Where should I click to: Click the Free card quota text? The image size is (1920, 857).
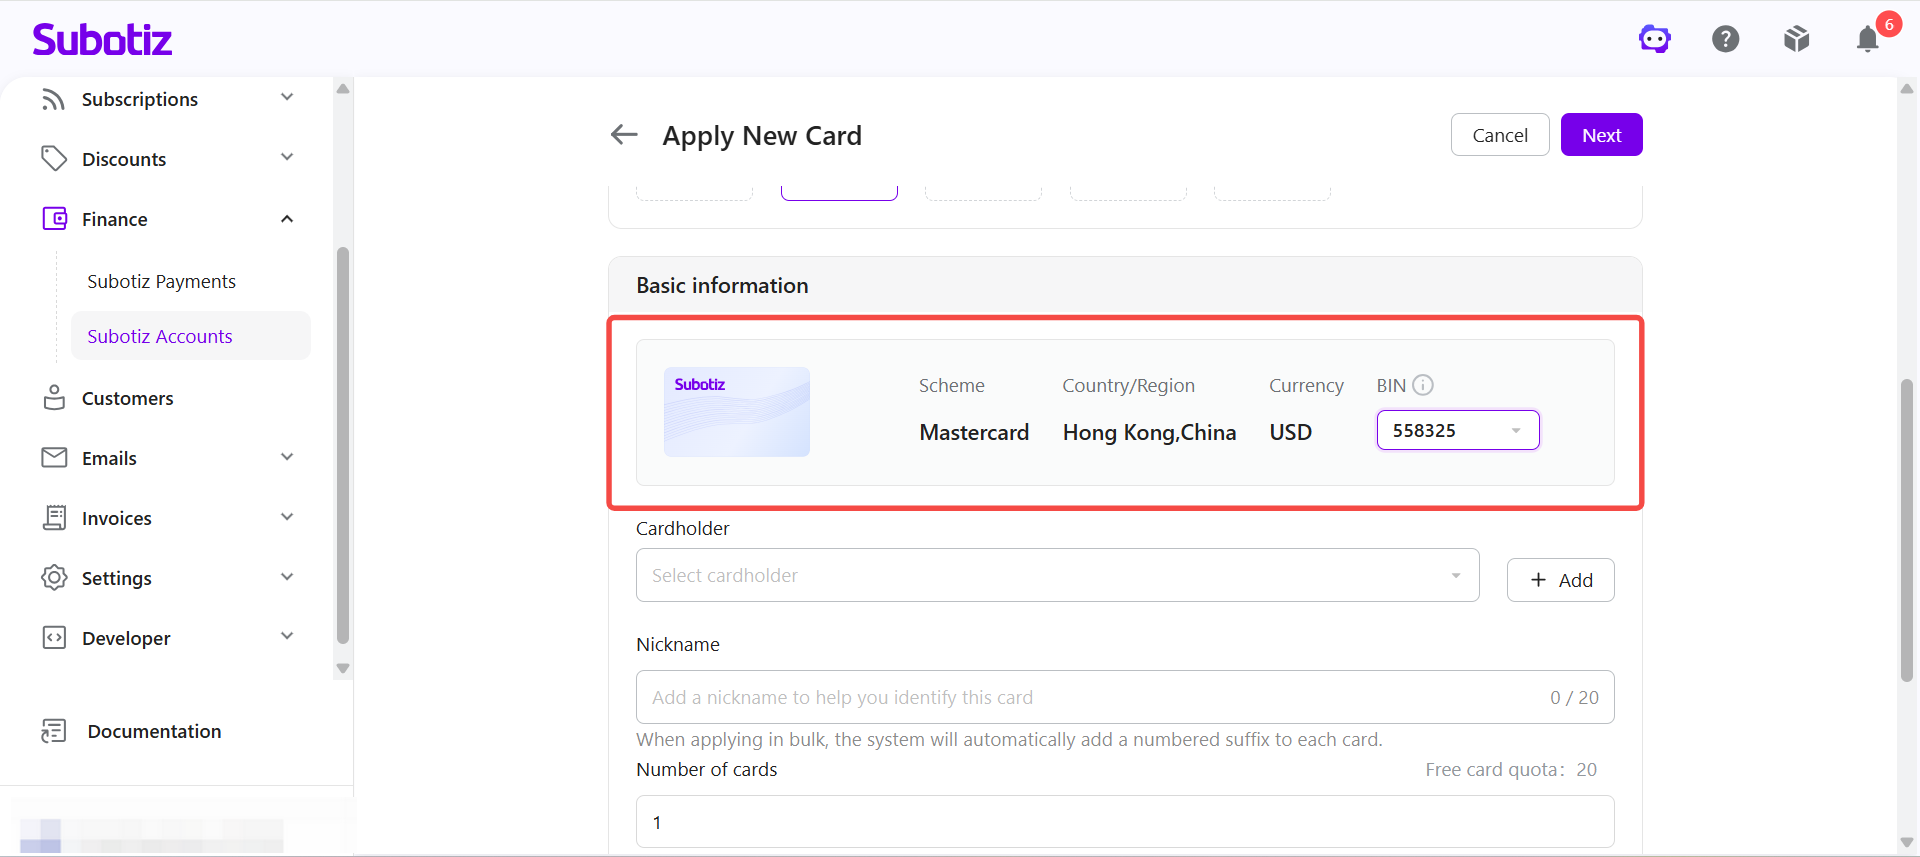click(1511, 769)
